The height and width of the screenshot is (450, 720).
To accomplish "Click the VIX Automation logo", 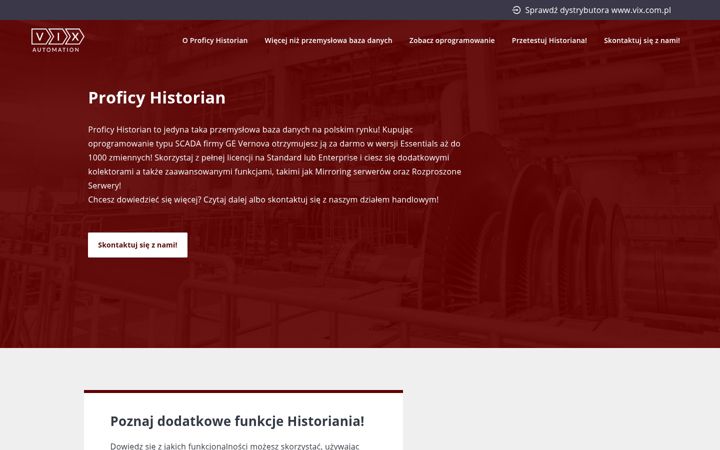I will tap(58, 40).
